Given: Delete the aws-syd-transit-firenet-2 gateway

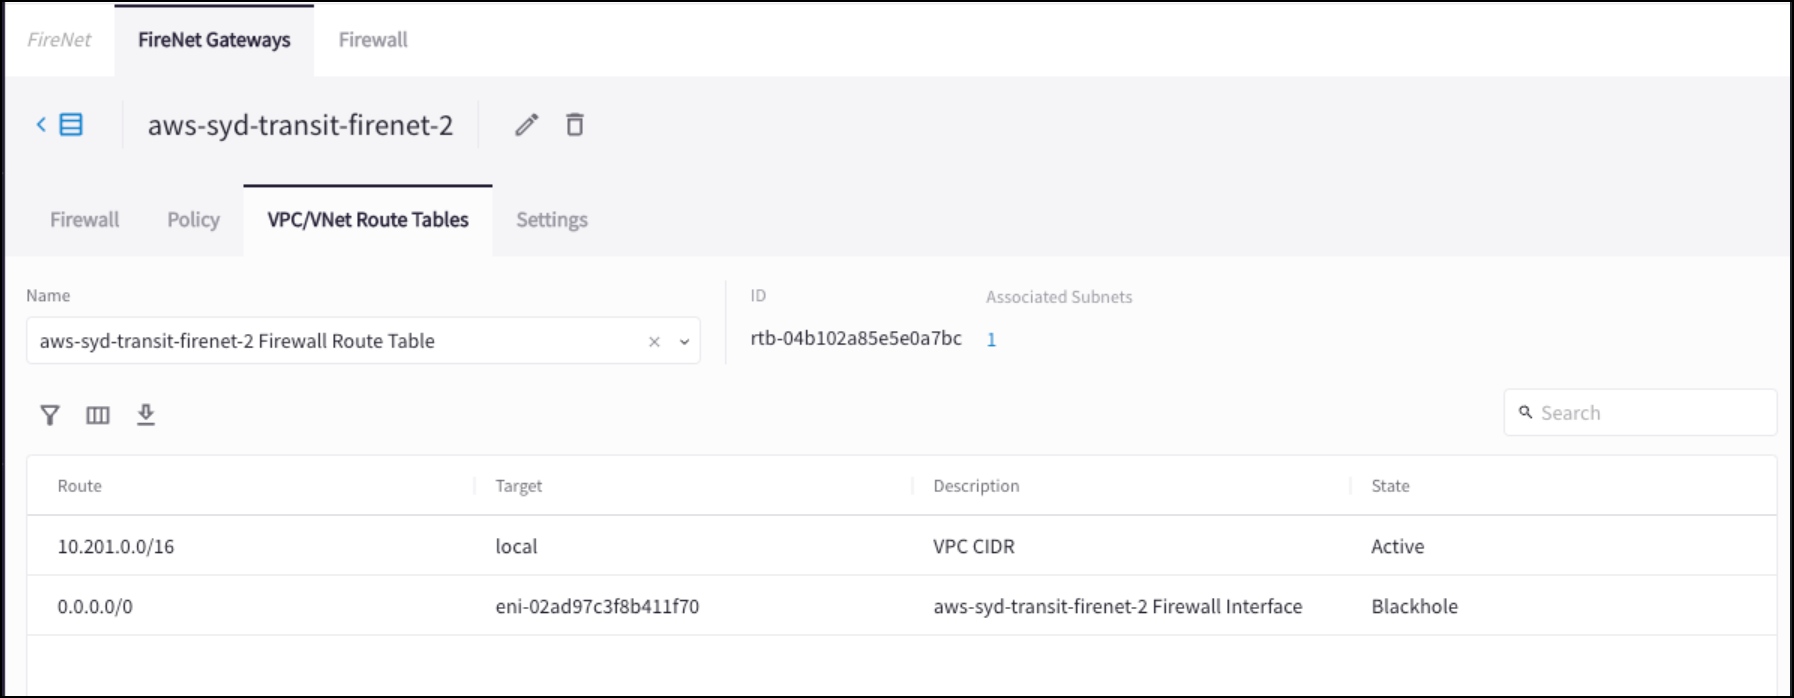Looking at the screenshot, I should point(575,125).
